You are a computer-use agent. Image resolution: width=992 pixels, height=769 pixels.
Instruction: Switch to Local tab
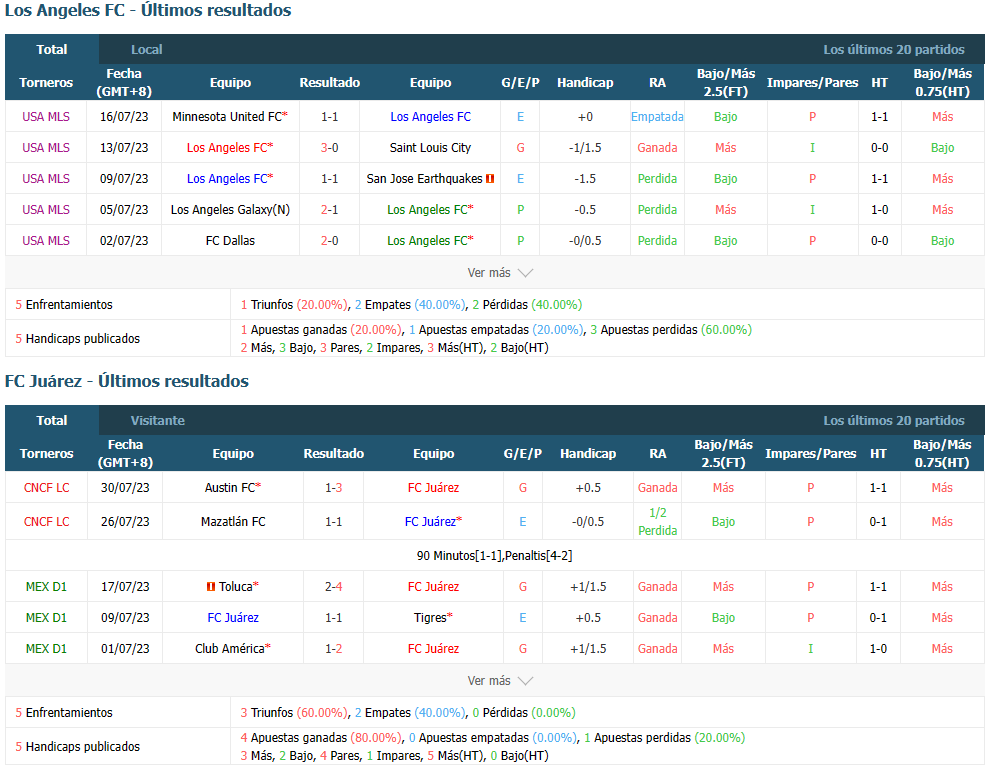147,49
